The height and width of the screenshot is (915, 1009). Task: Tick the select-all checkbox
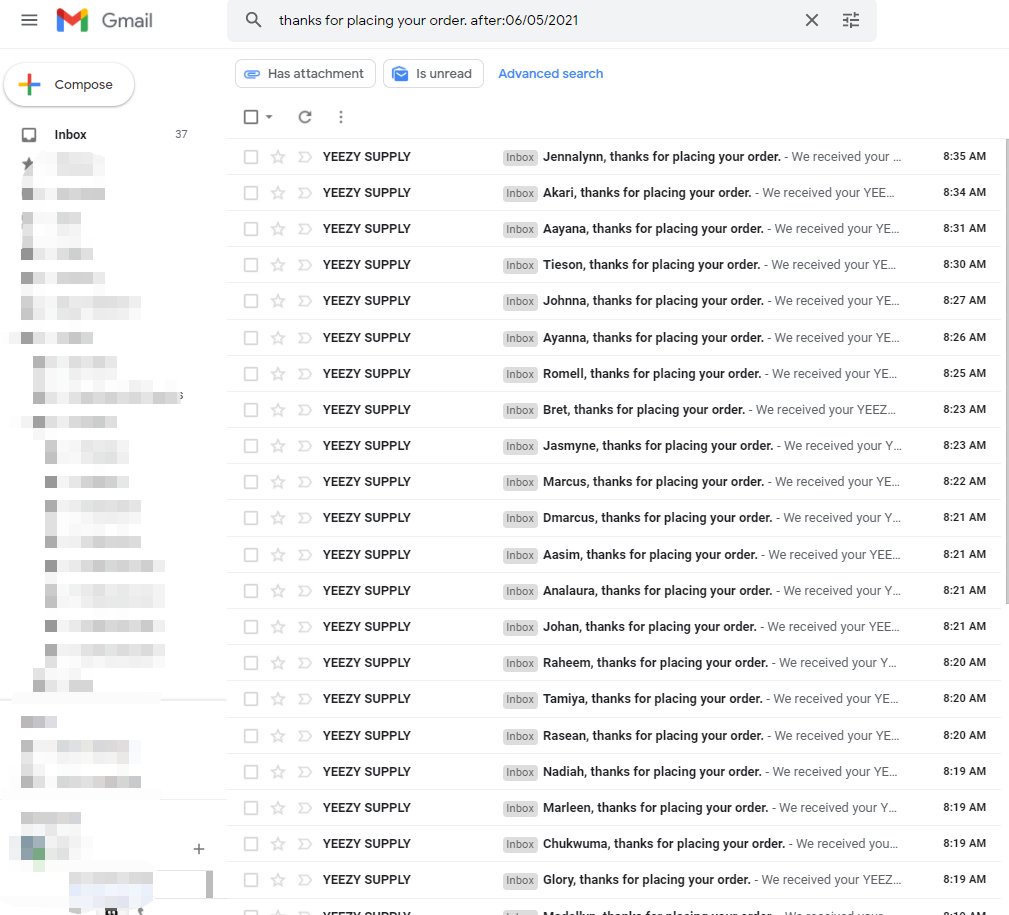[x=251, y=116]
